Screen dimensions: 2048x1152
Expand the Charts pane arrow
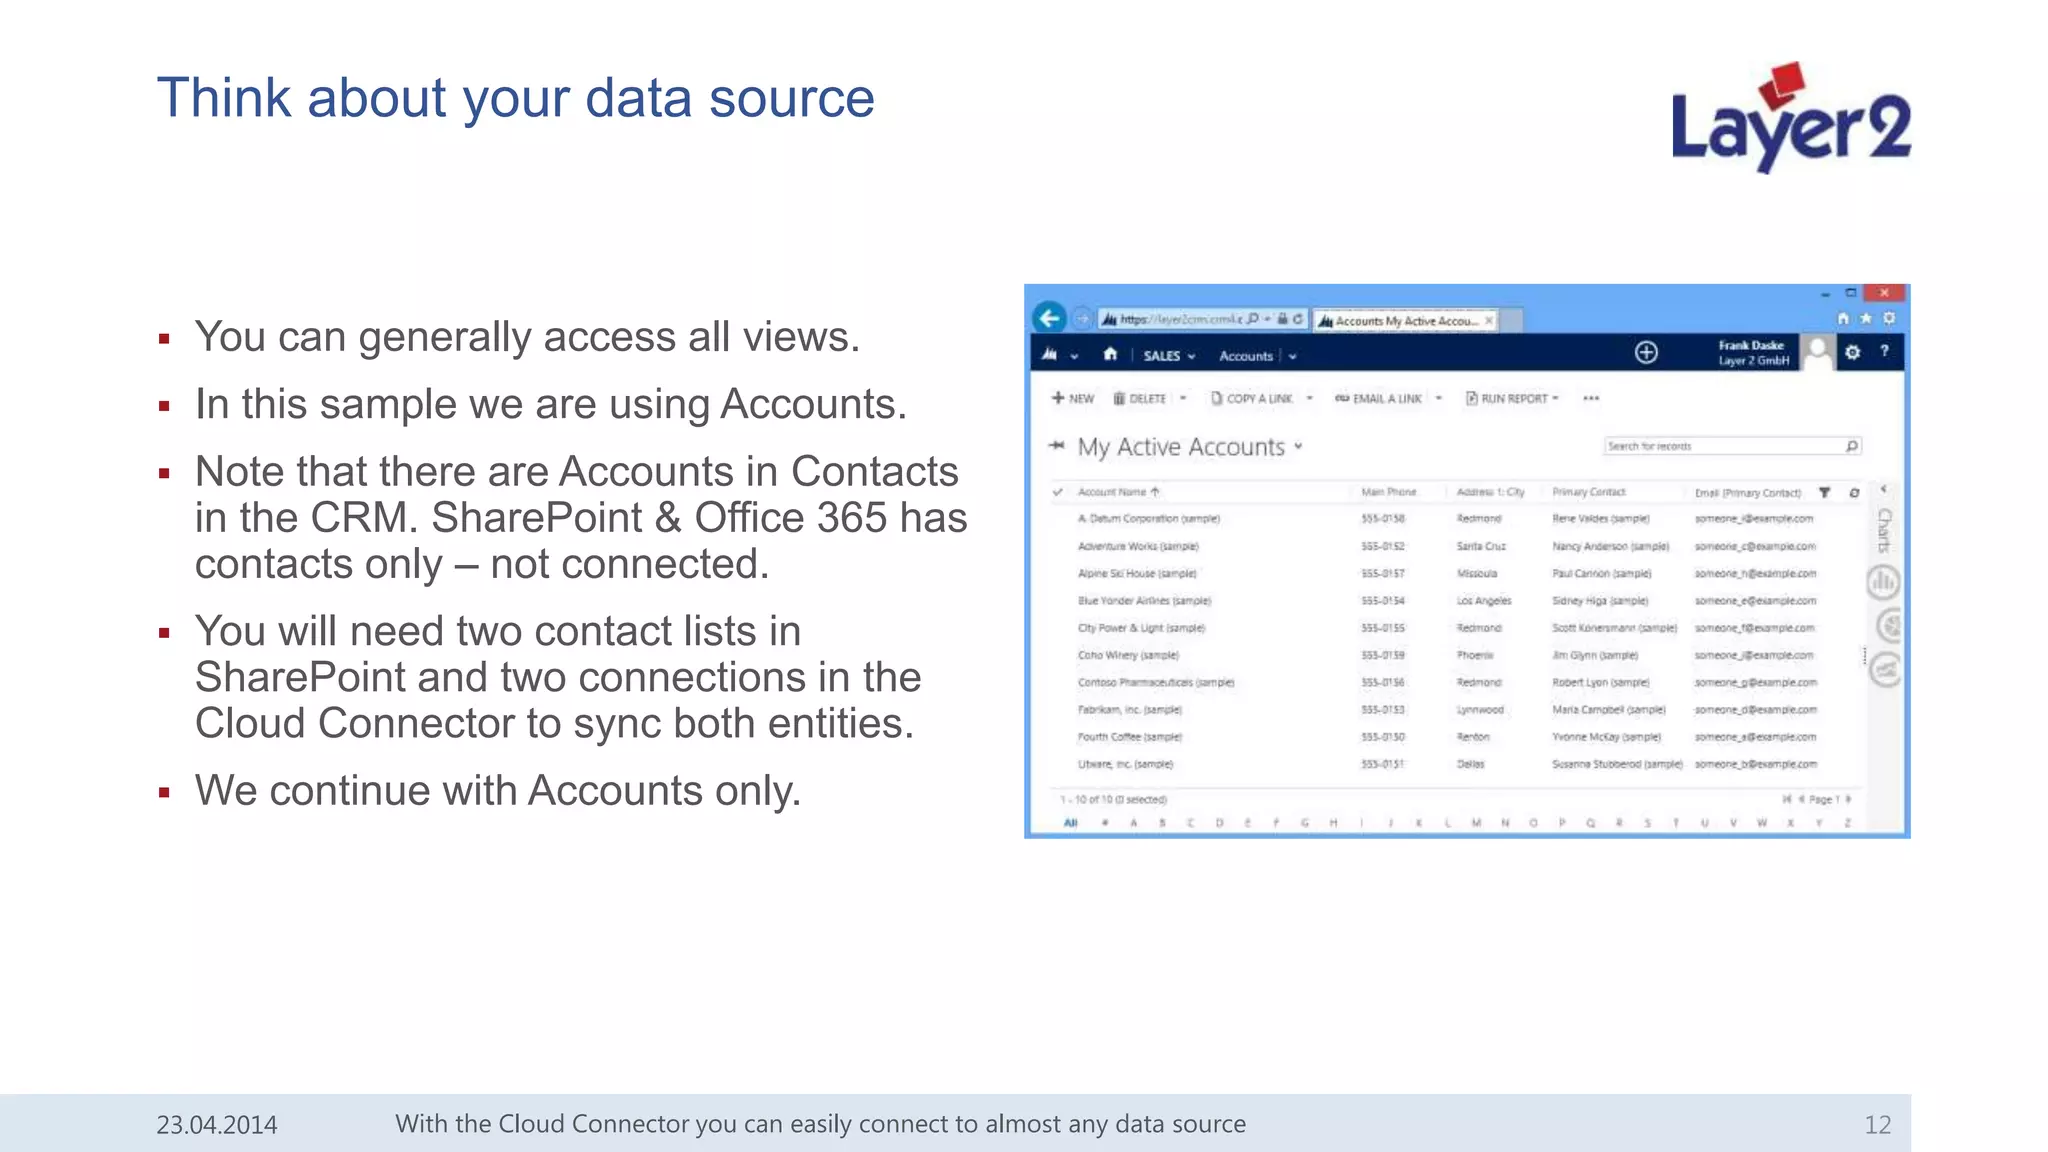1884,490
